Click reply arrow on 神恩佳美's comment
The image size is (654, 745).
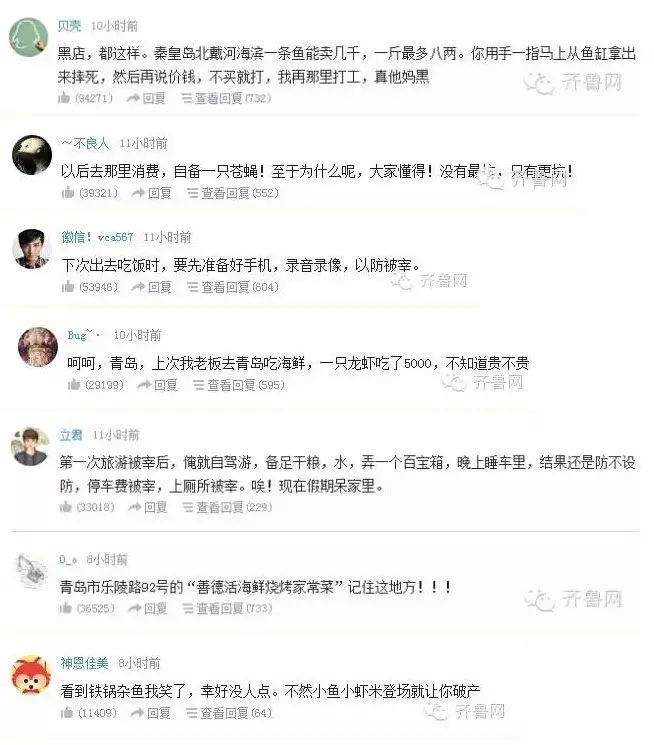[x=137, y=713]
